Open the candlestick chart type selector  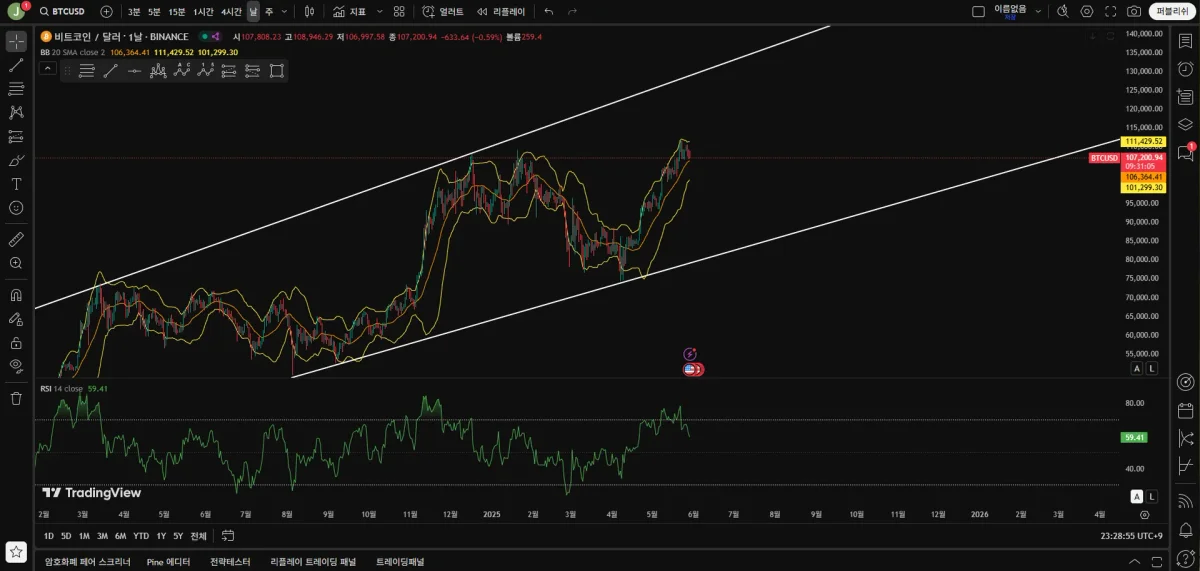[309, 11]
